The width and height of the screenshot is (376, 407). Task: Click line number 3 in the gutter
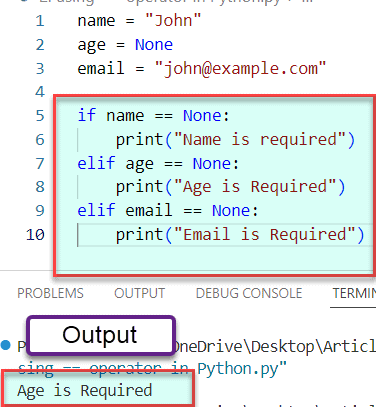tap(40, 69)
